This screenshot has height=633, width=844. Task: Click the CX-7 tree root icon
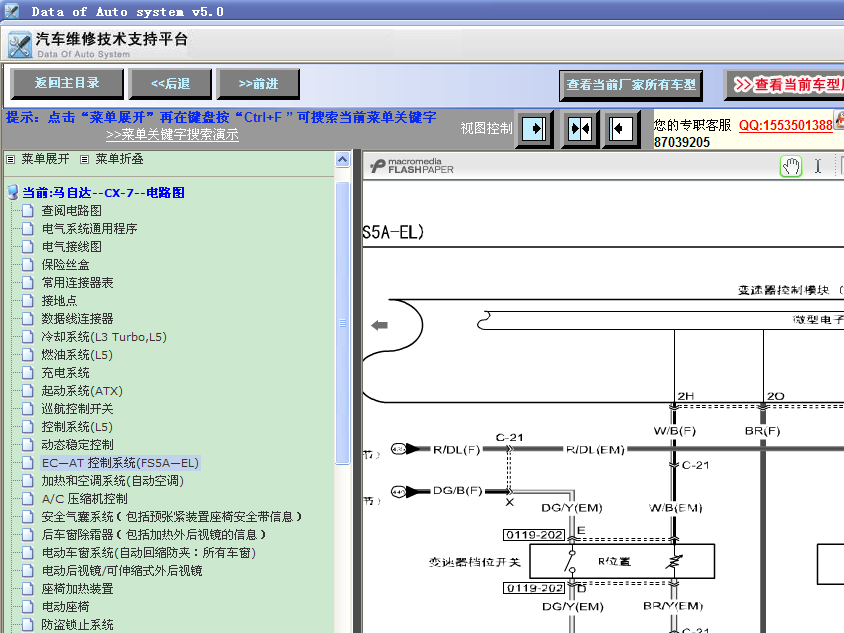pos(13,192)
